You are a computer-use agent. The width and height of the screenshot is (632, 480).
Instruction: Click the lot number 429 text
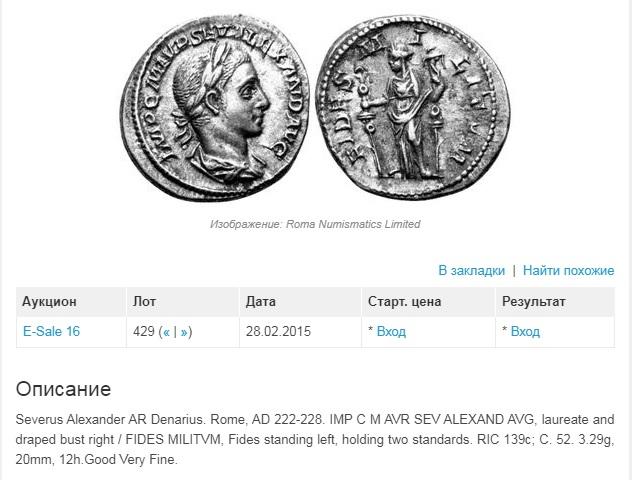[144, 331]
